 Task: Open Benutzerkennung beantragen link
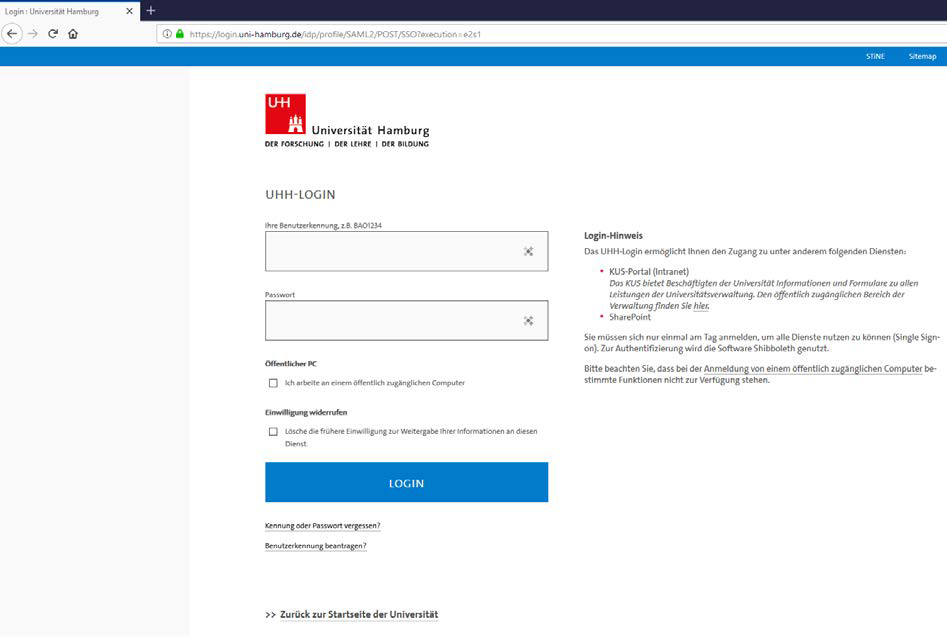coord(315,546)
